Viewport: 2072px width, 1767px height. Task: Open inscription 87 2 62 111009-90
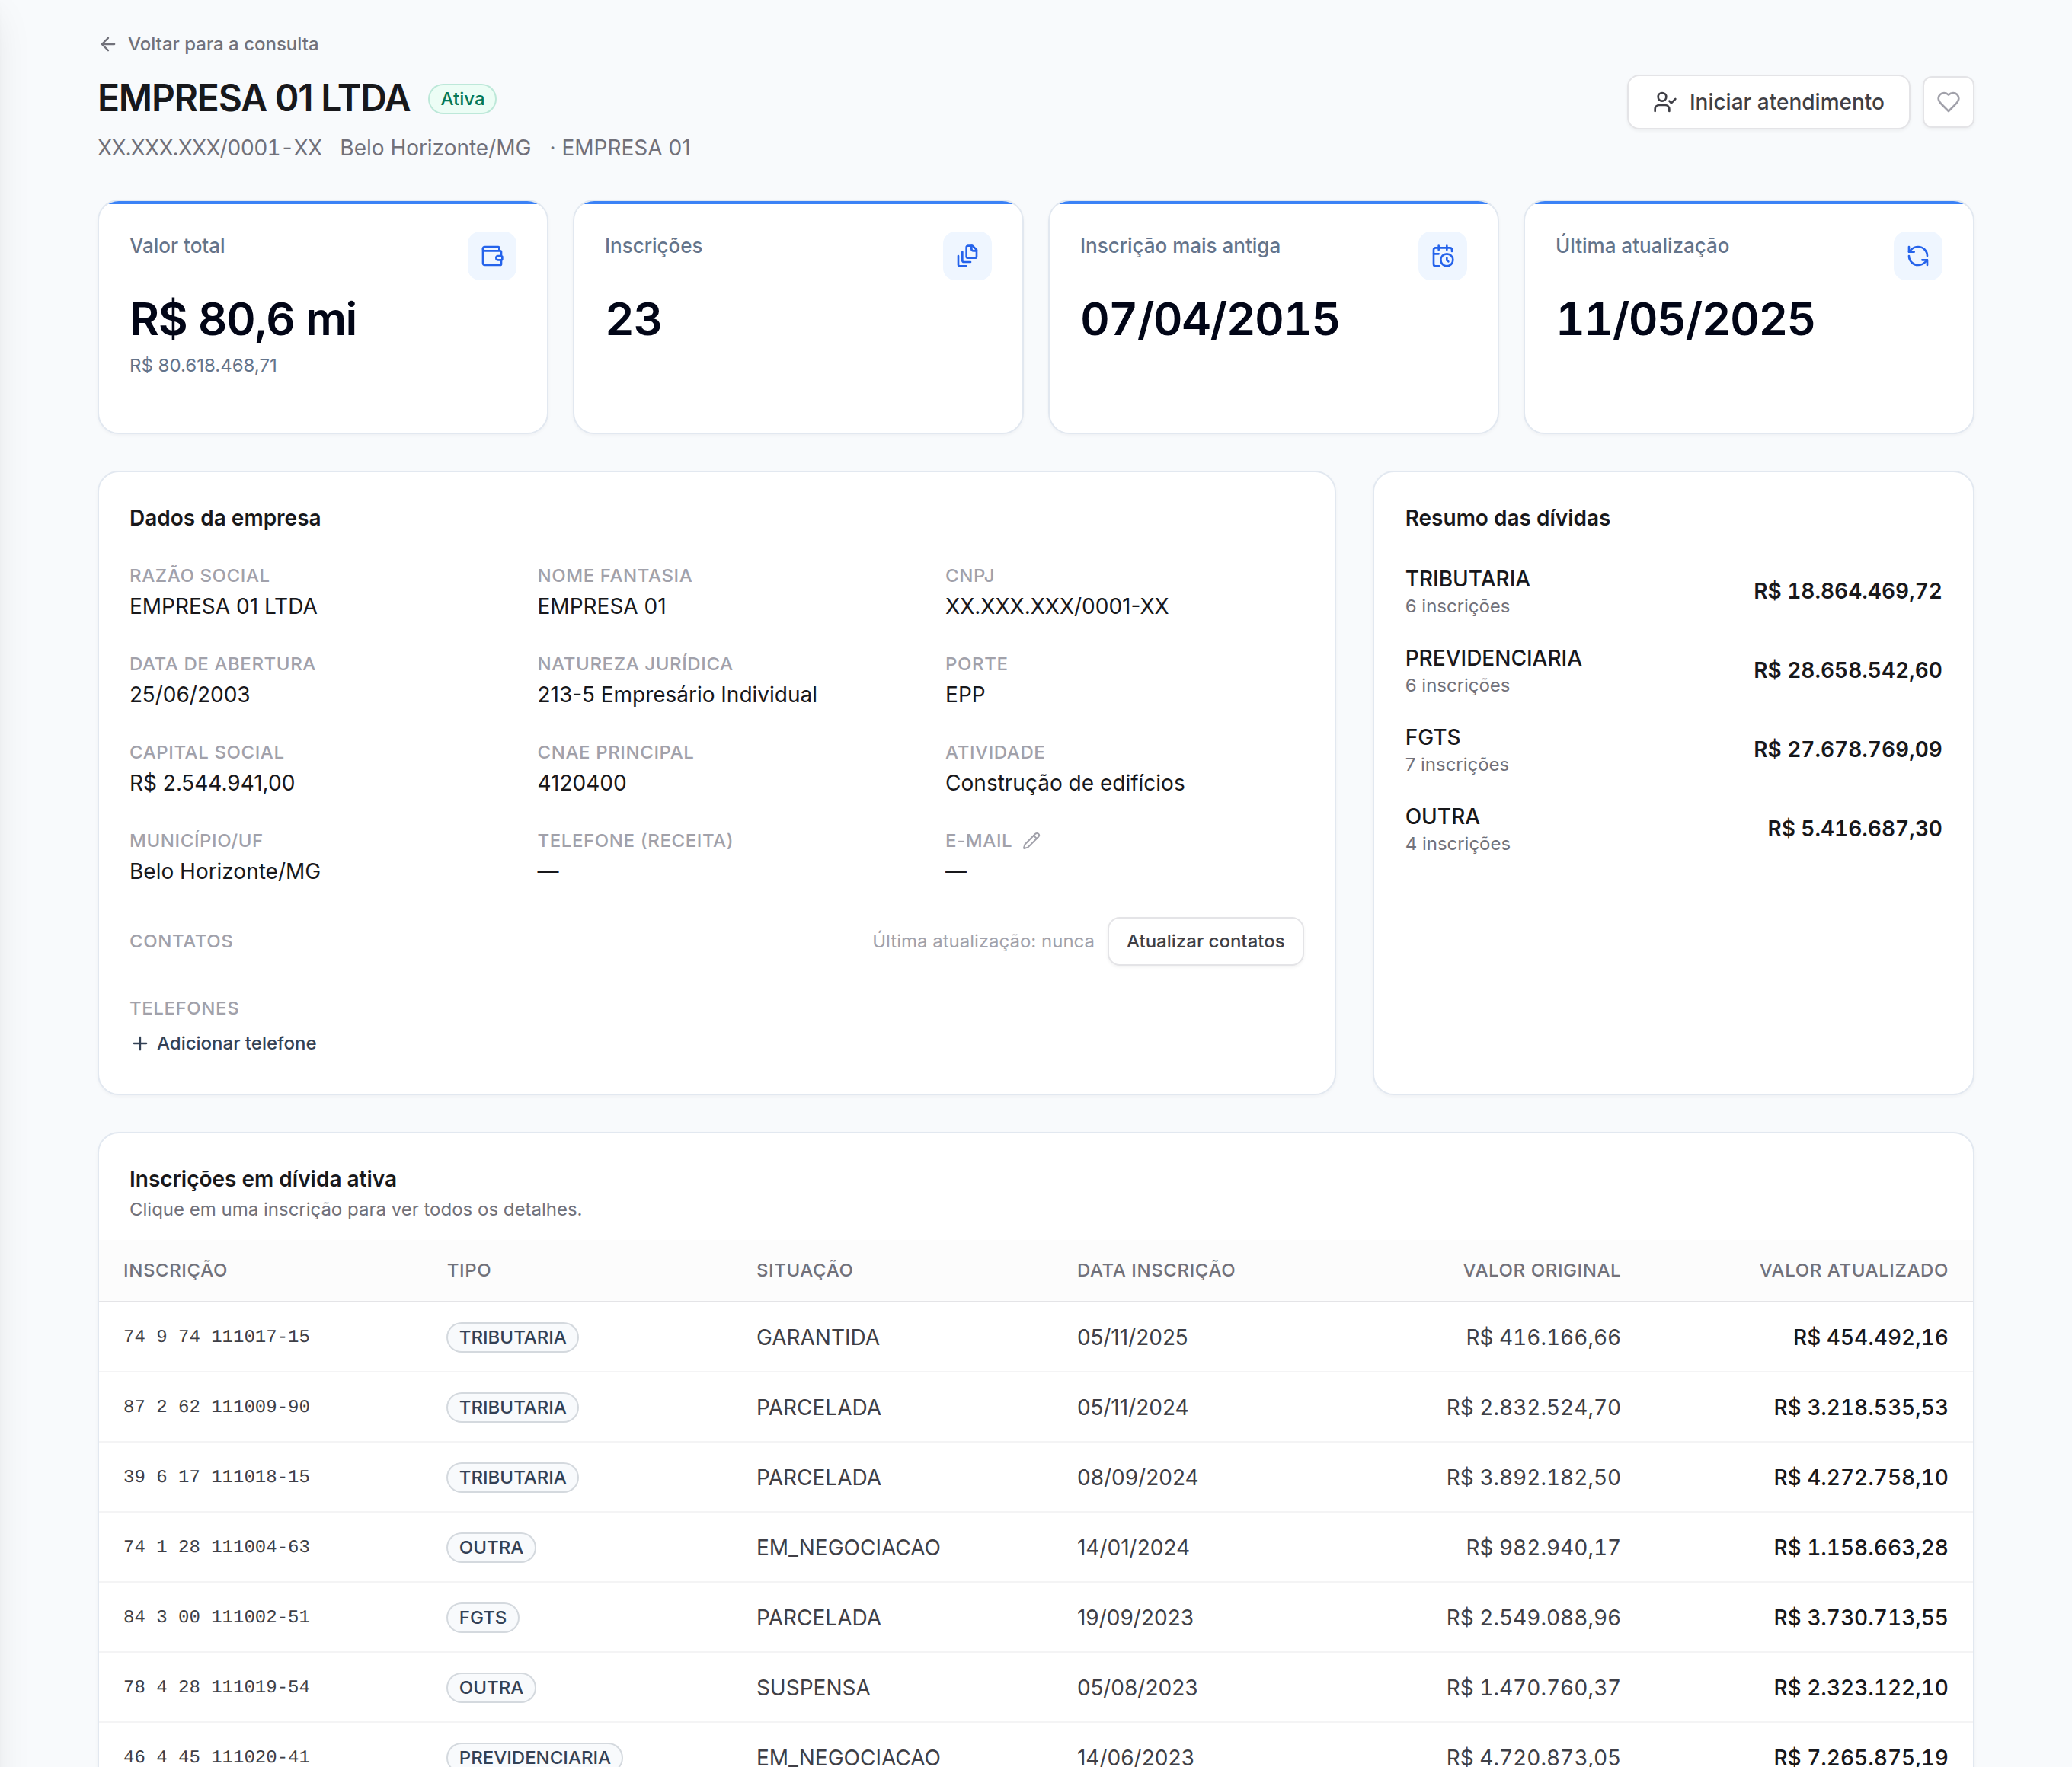[x=217, y=1407]
